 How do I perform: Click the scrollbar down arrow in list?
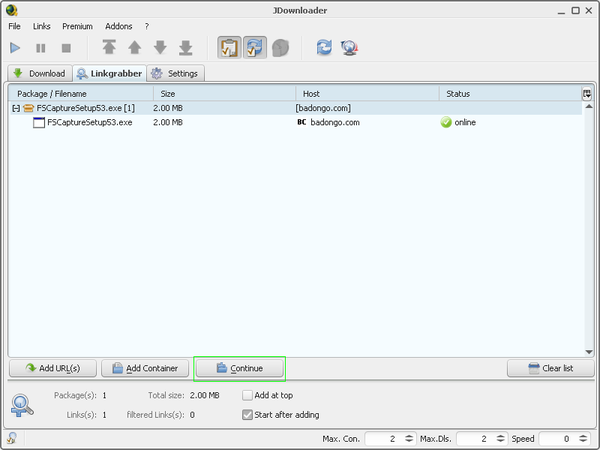coord(589,352)
